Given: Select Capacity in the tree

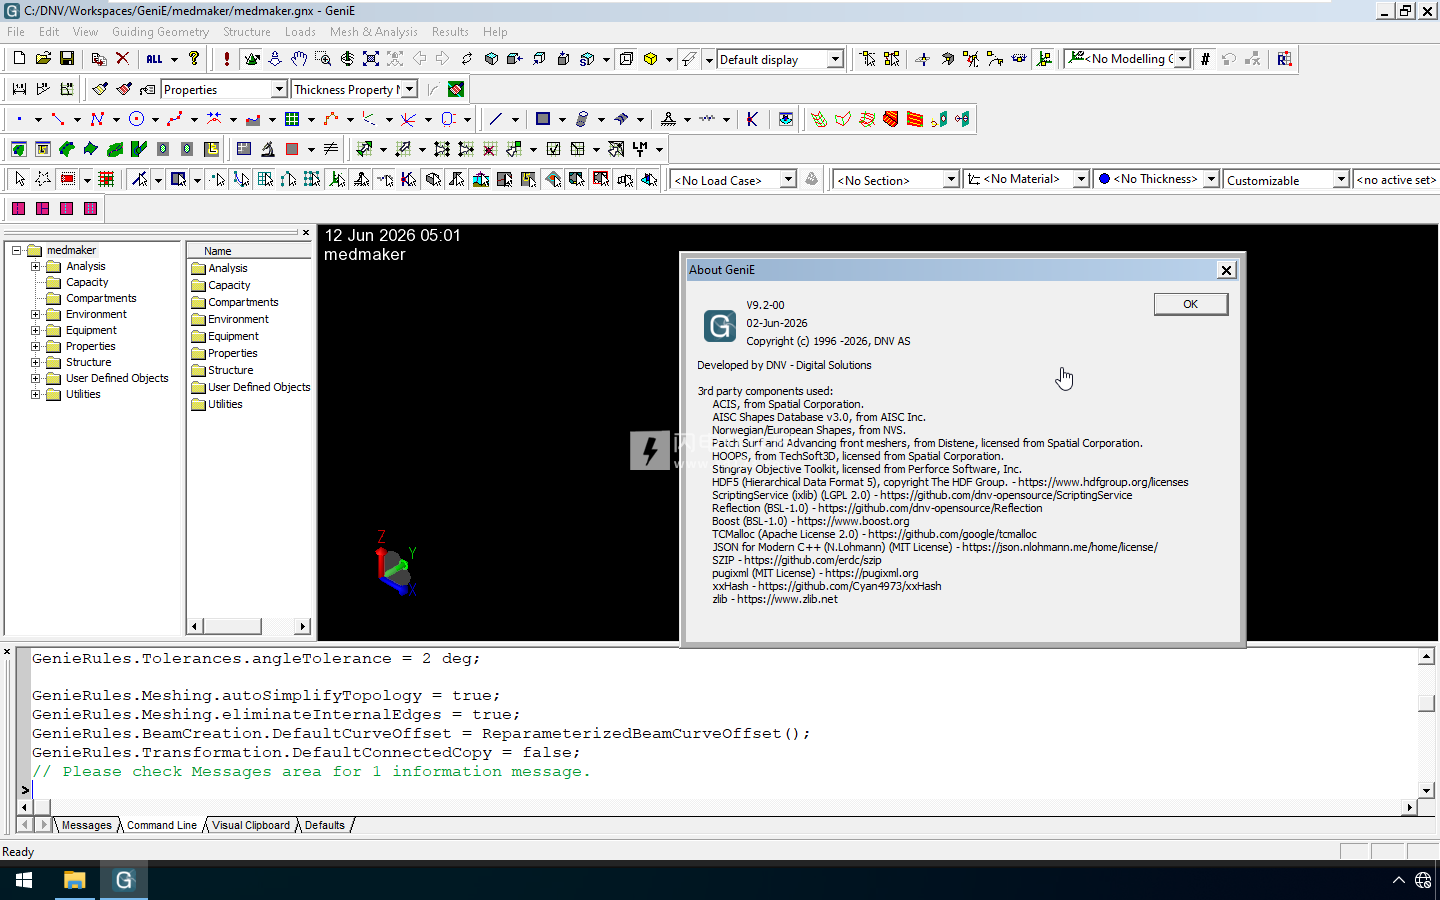Looking at the screenshot, I should (x=87, y=282).
